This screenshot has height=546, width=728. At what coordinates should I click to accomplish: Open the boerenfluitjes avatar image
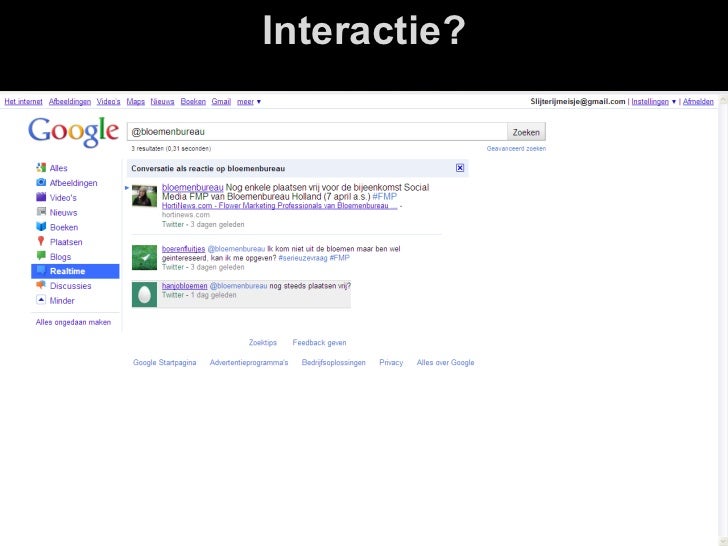(x=144, y=258)
